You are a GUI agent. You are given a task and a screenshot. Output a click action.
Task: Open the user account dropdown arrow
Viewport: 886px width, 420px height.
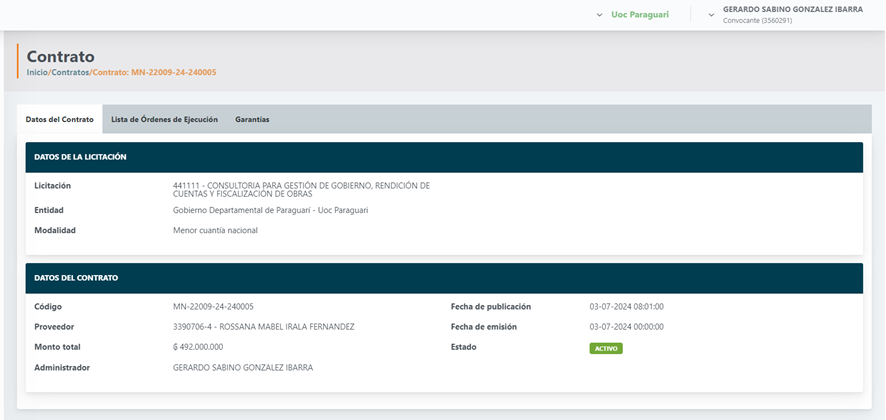click(x=711, y=15)
